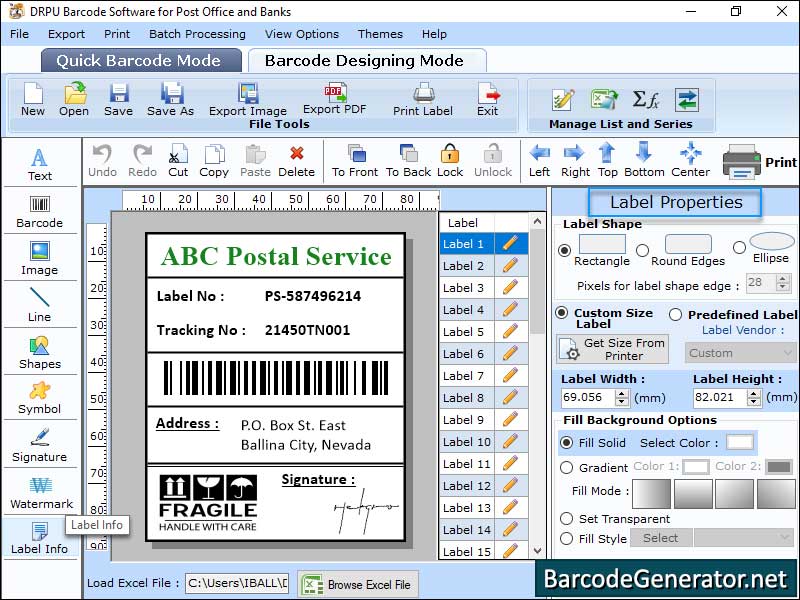Enable the Gradient fill option

[567, 467]
